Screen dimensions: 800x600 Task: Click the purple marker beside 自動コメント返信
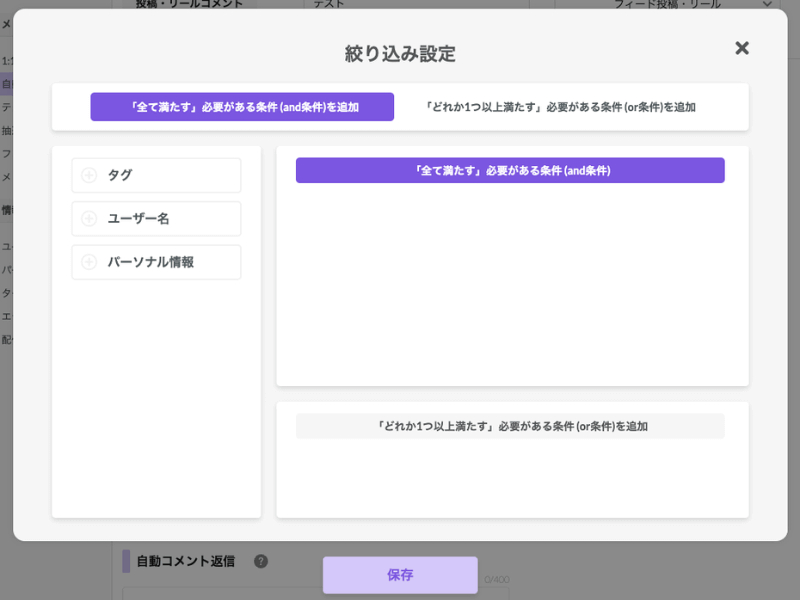(x=126, y=561)
